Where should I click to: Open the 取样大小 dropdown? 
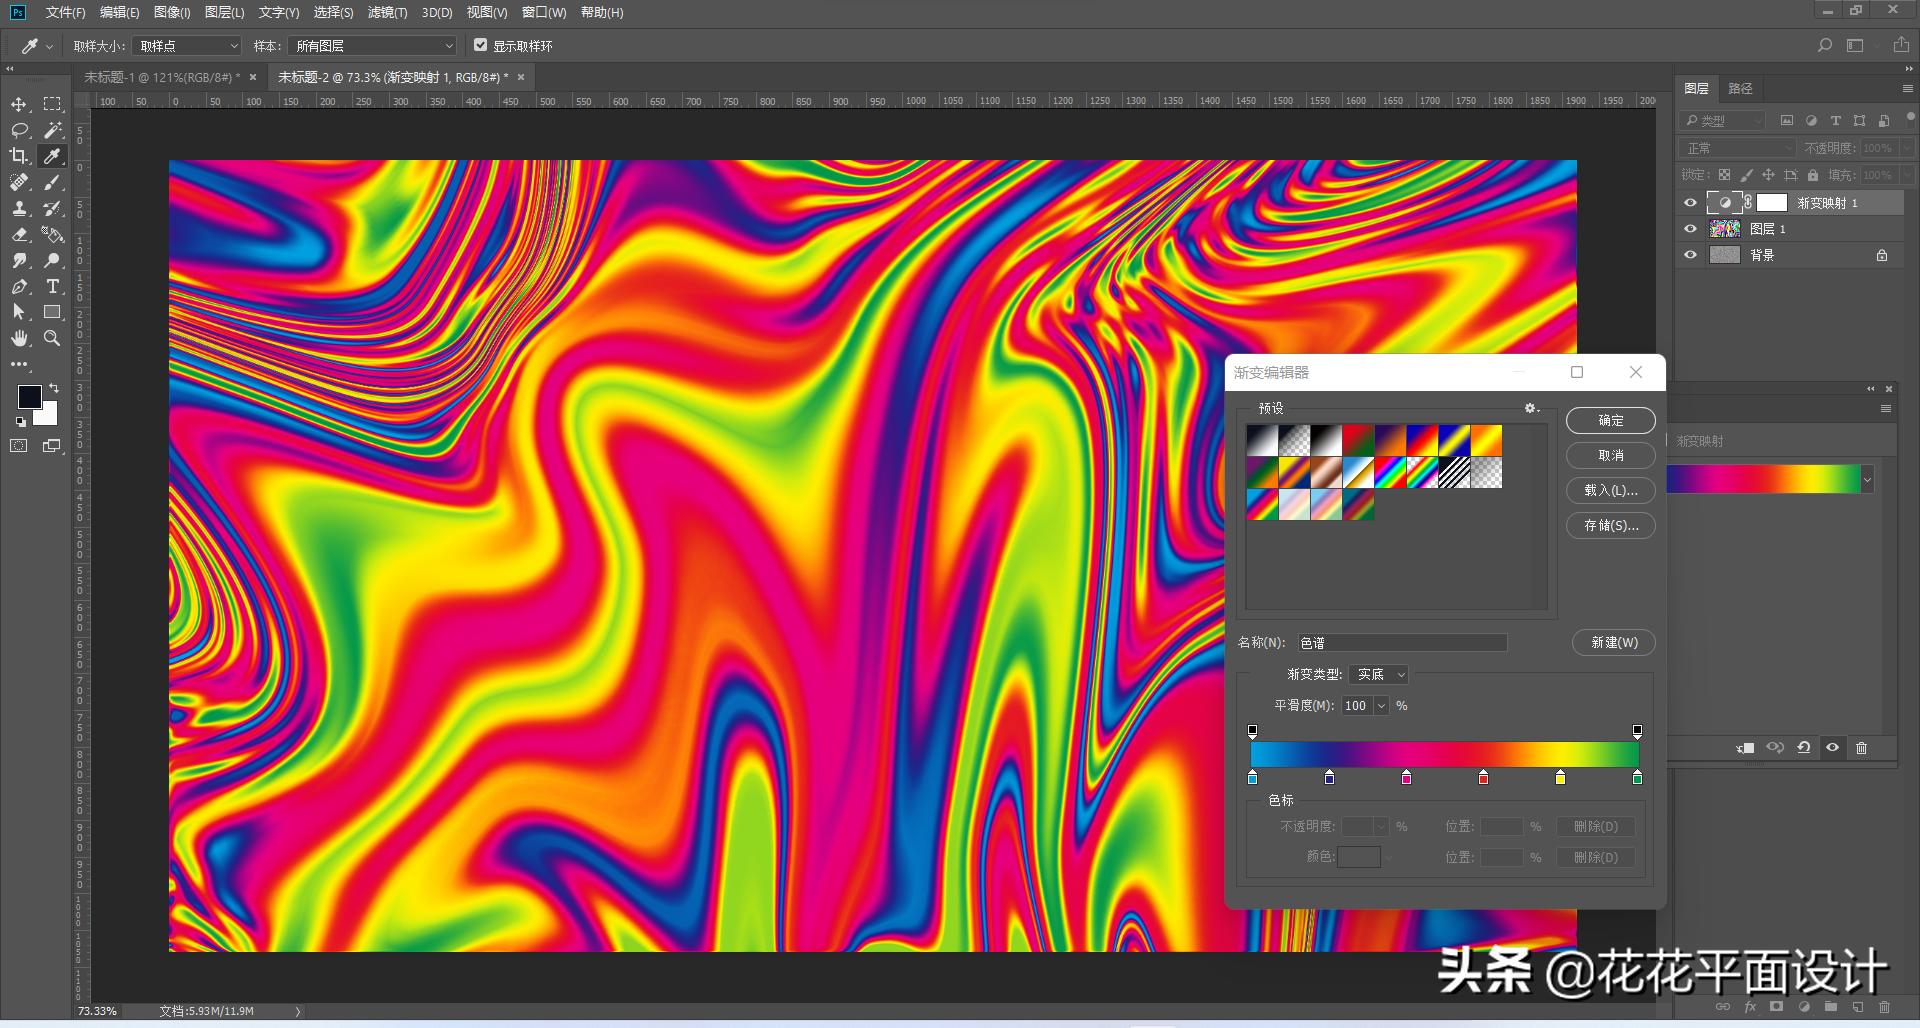187,46
